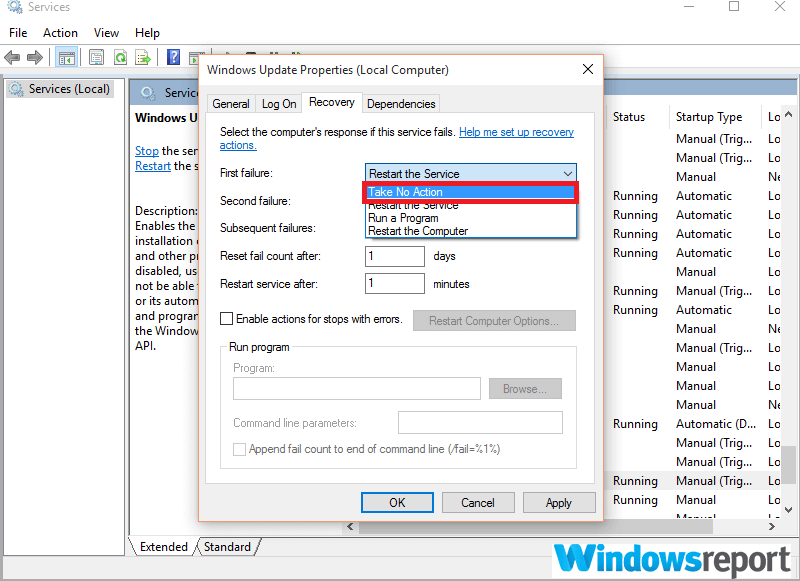Click the horizontal scrollbar left arrow
The height and width of the screenshot is (581, 800).
(x=350, y=526)
